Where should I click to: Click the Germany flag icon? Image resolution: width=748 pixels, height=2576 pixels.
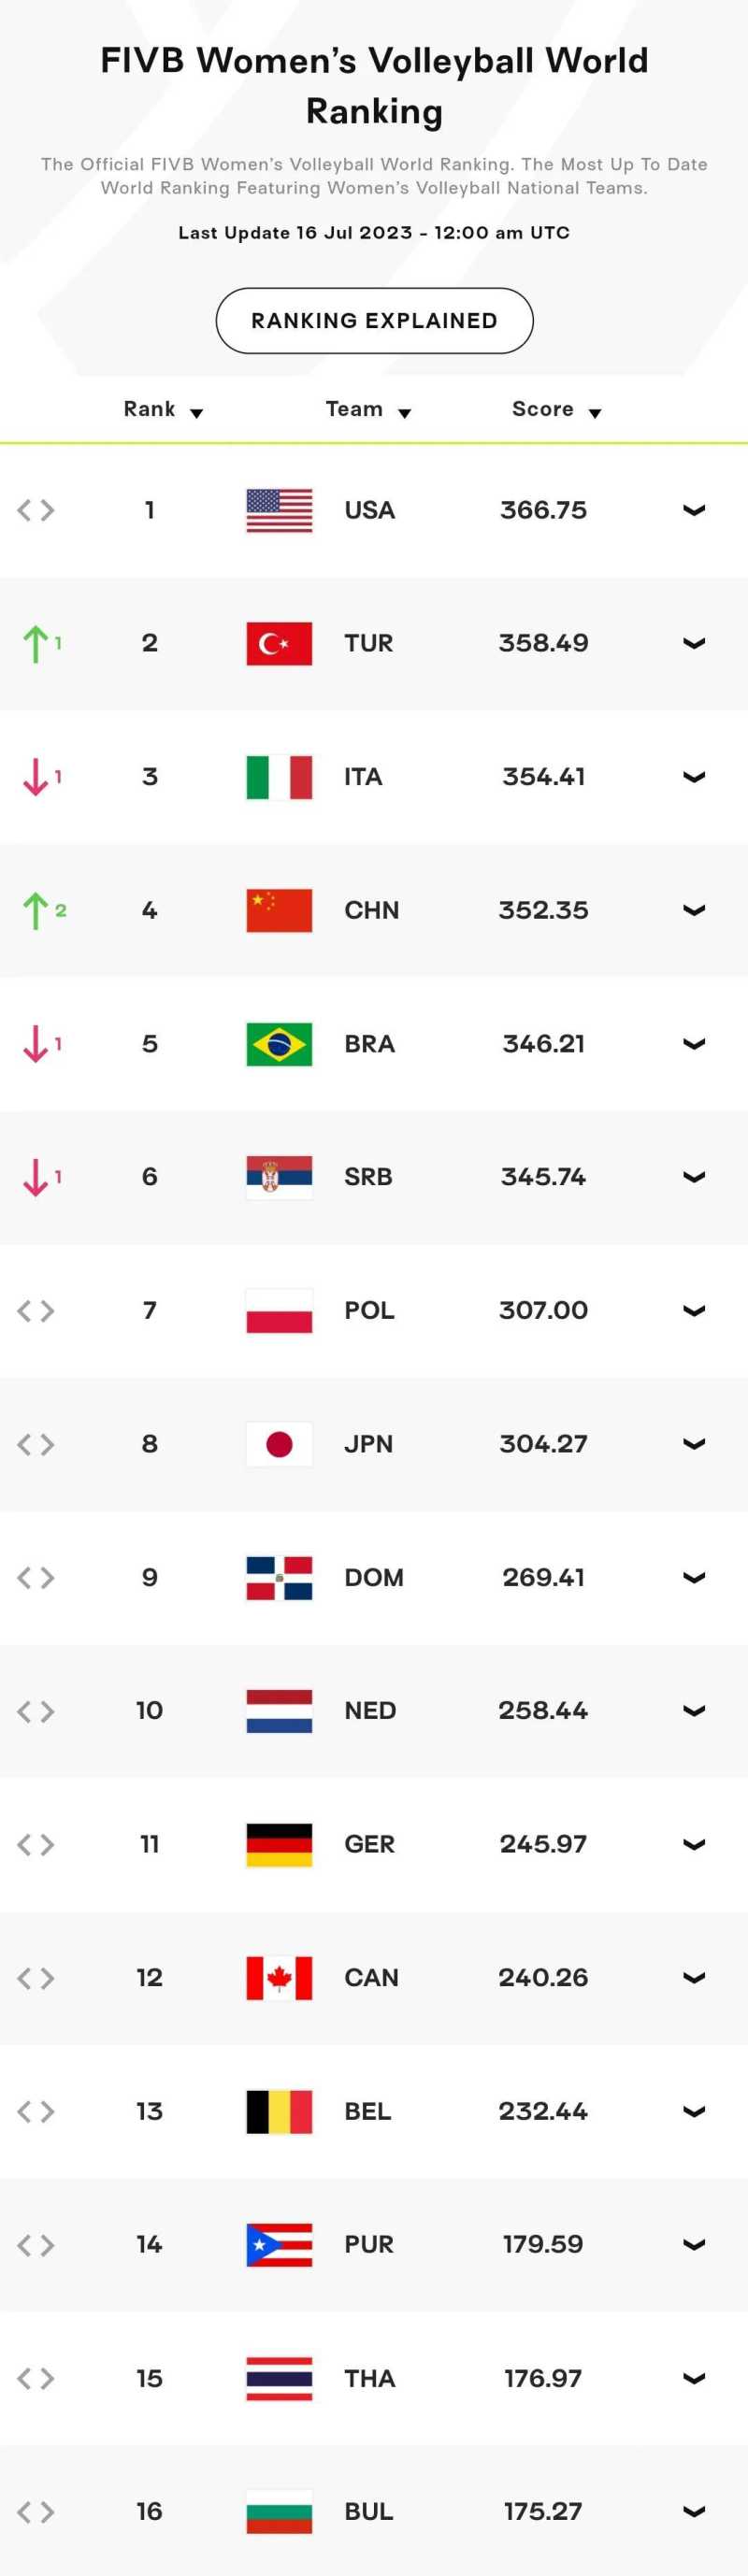[279, 1844]
